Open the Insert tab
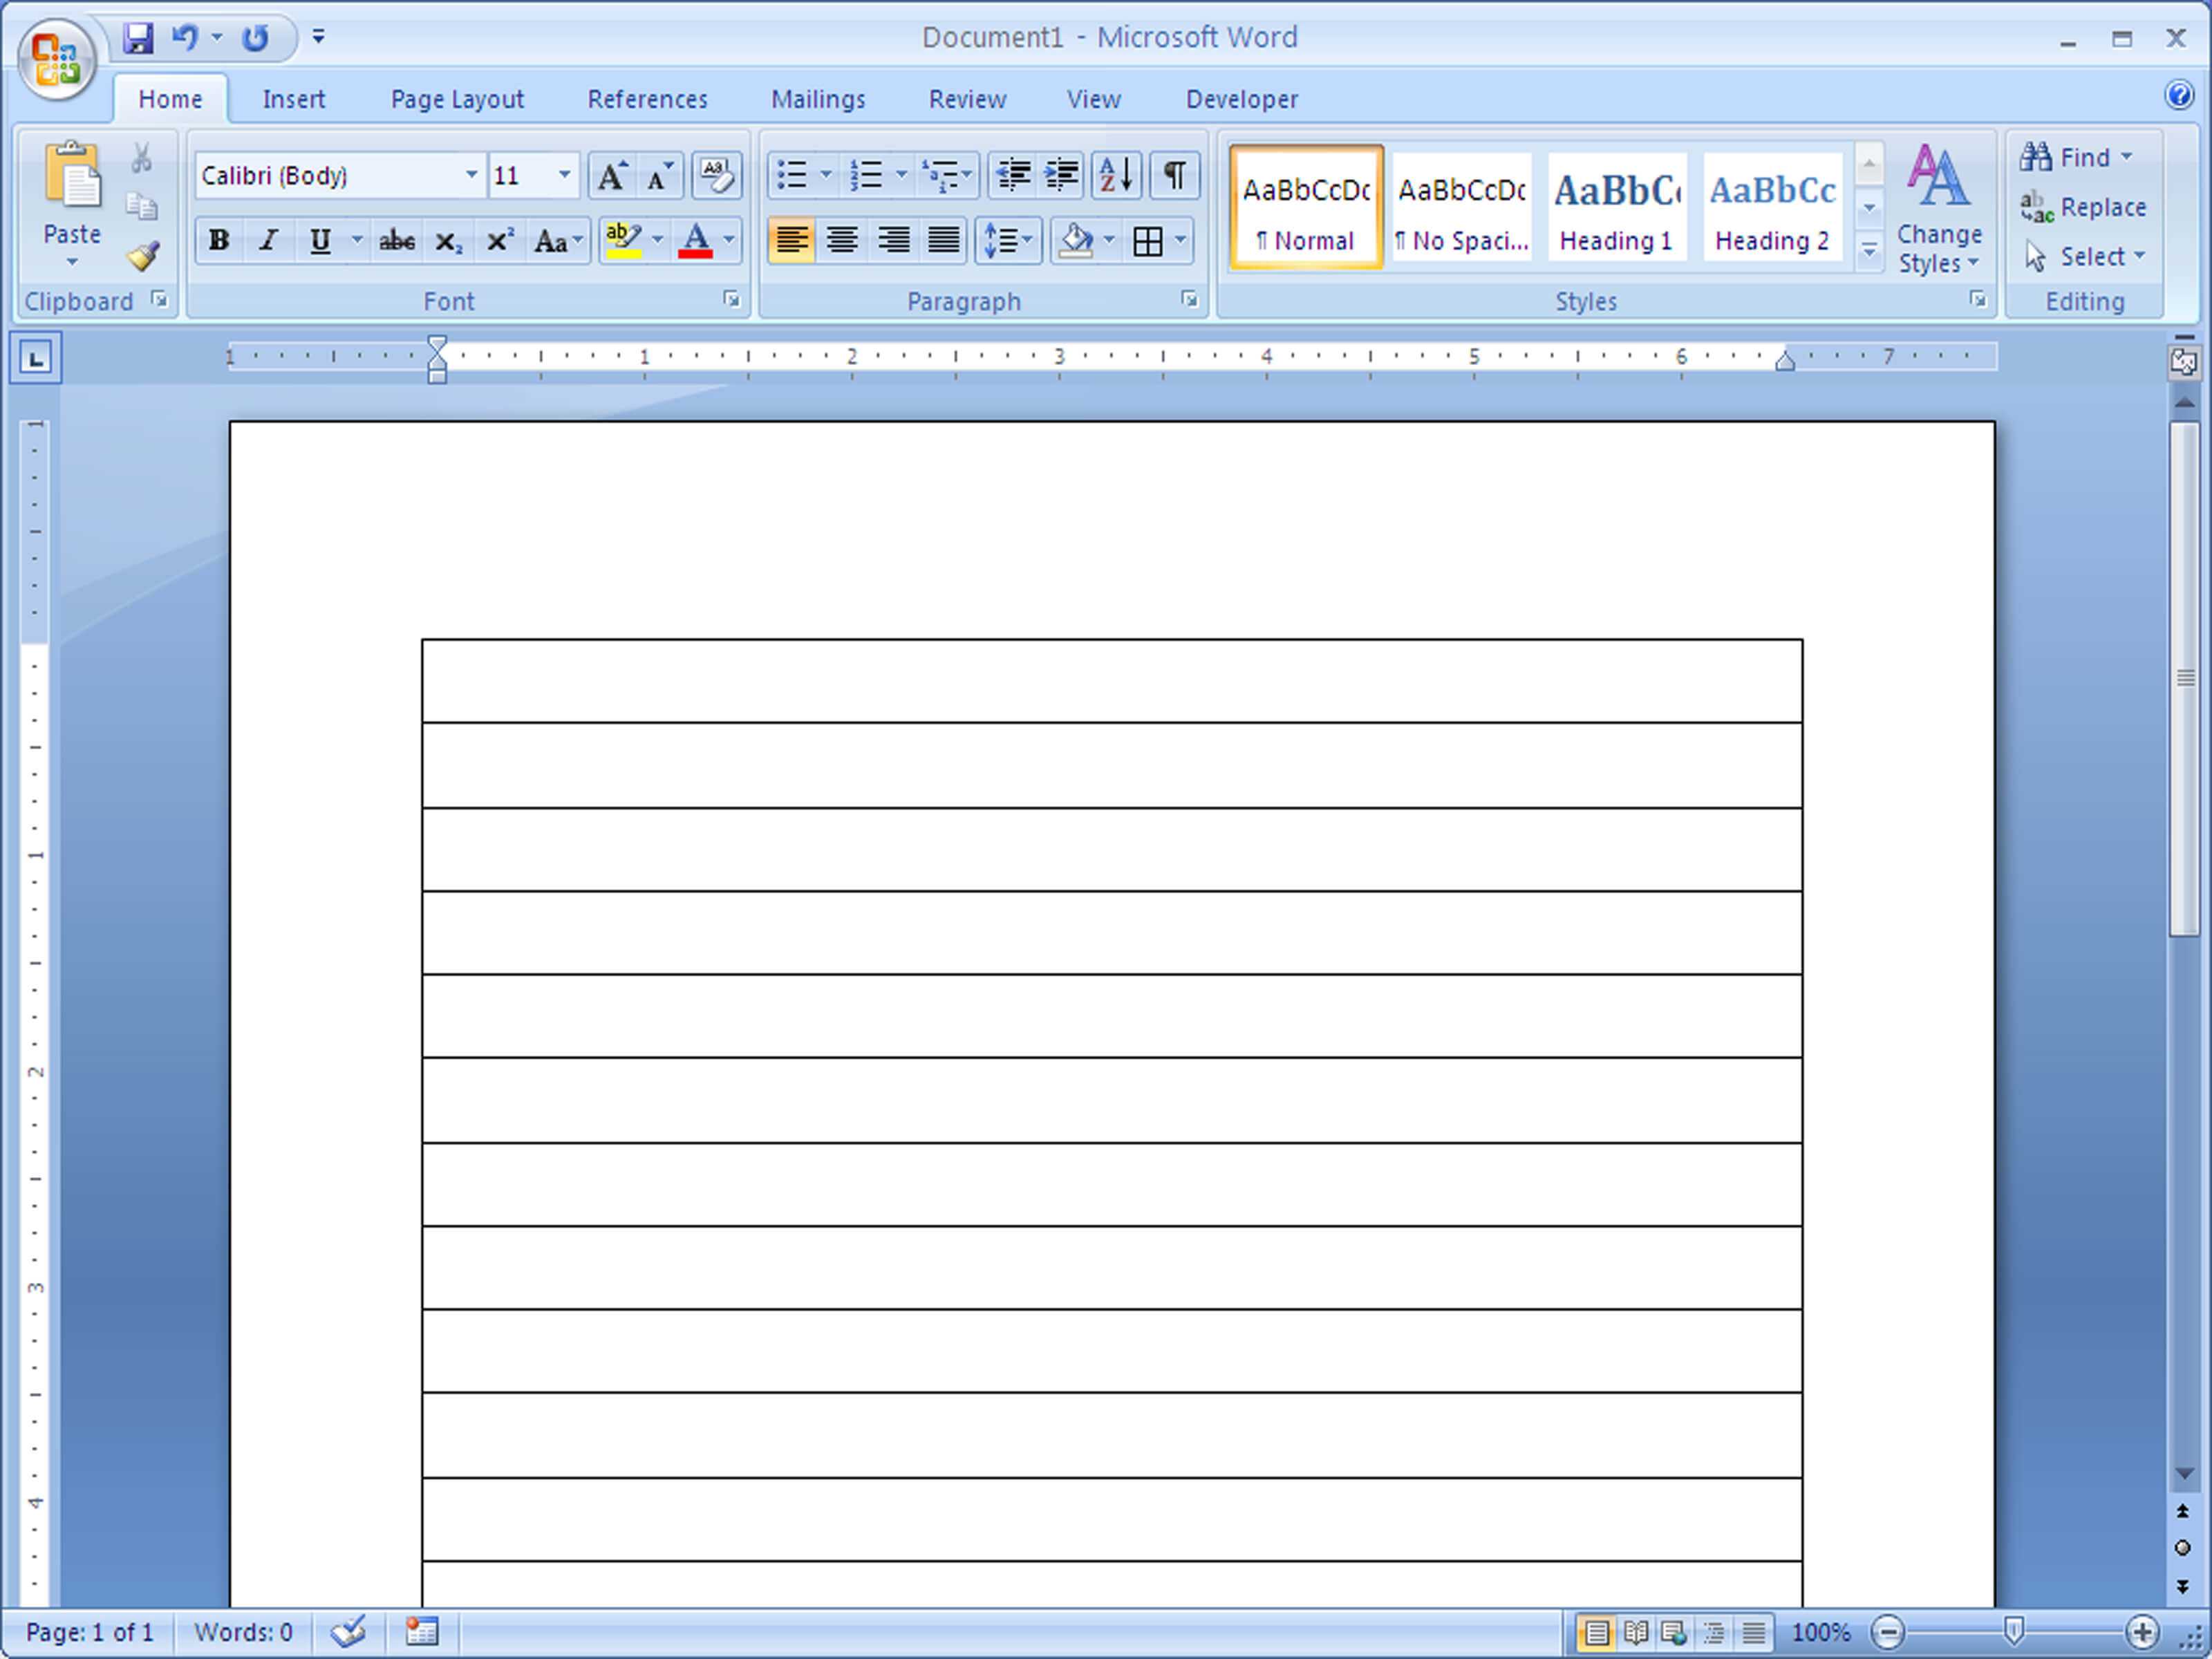Viewport: 2212px width, 1659px height. pyautogui.click(x=292, y=97)
